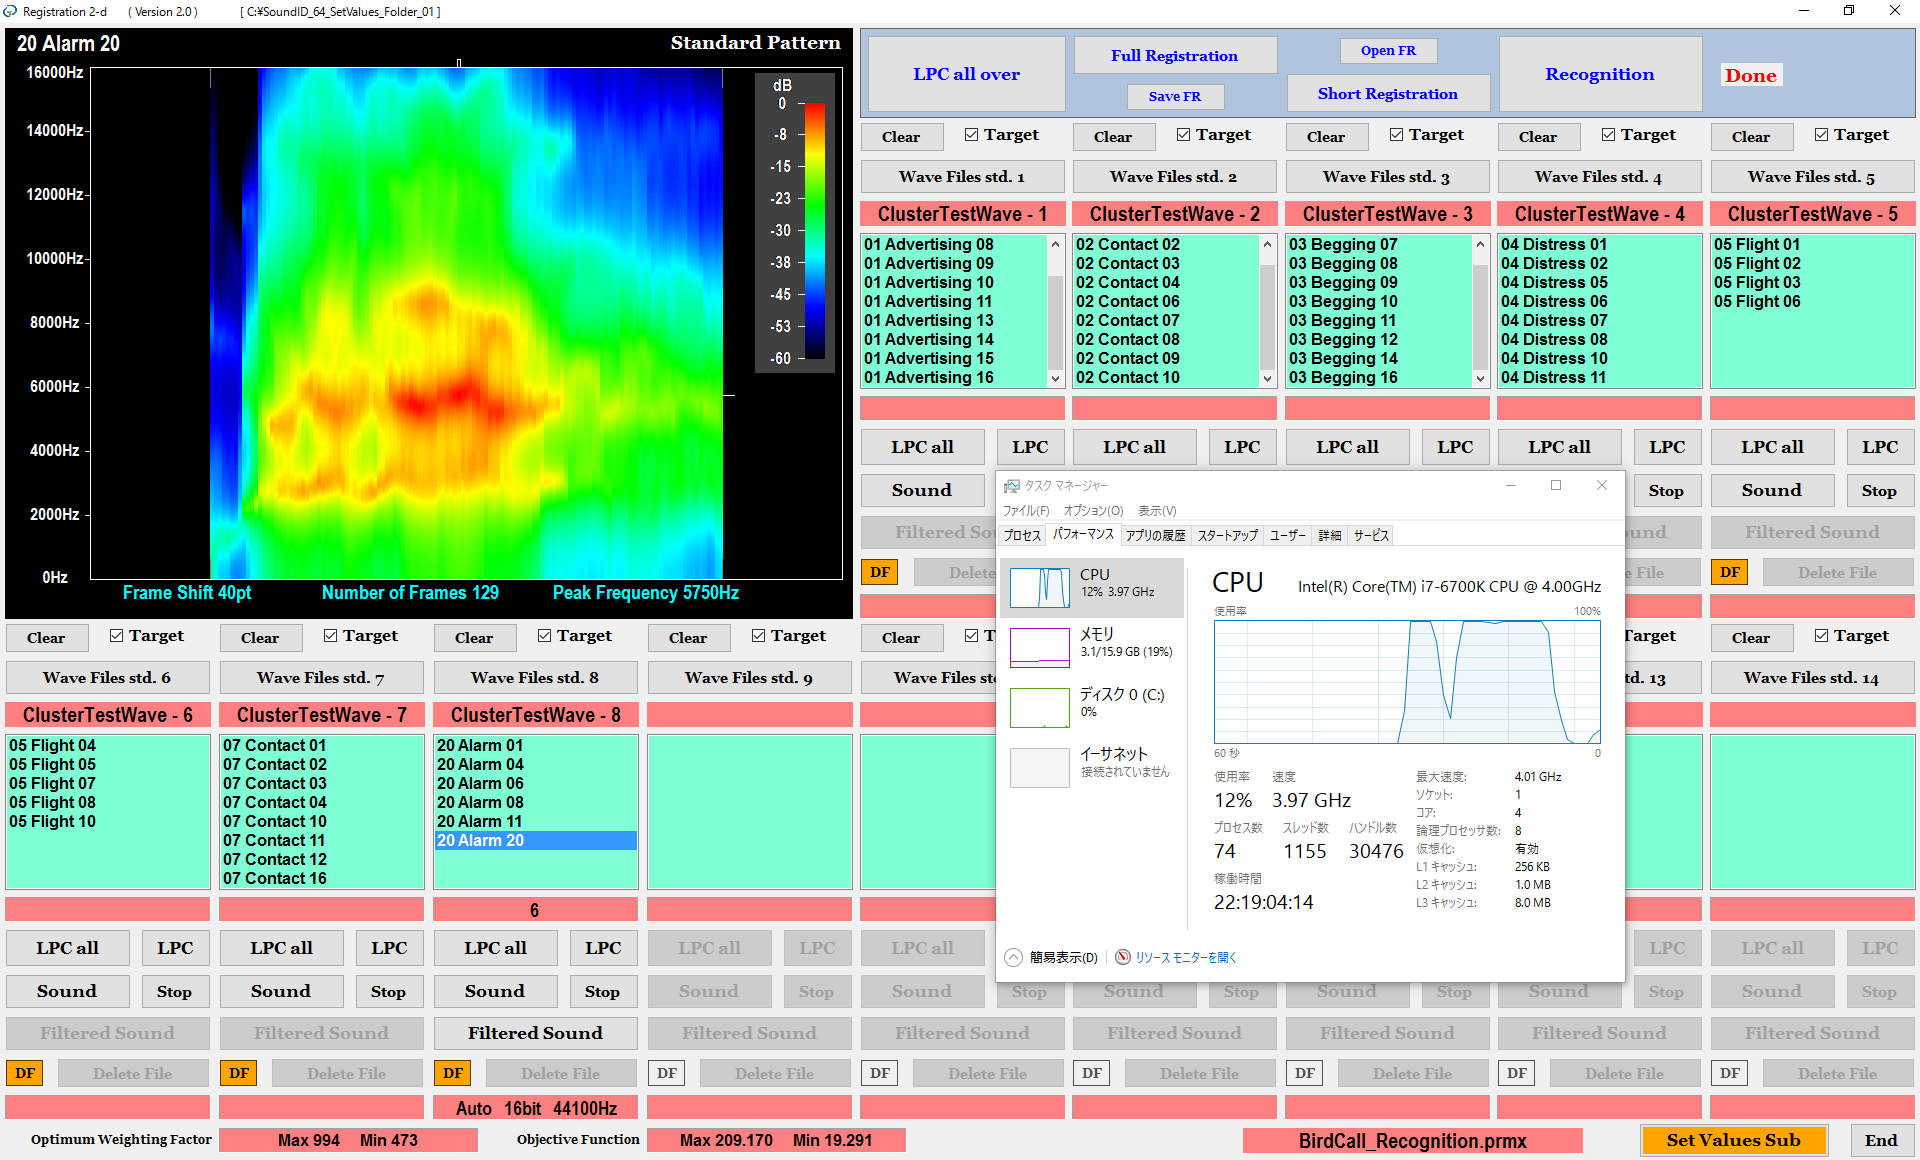This screenshot has width=1920, height=1160.
Task: Open the リソース モニターを開く link
Action: pos(1186,957)
